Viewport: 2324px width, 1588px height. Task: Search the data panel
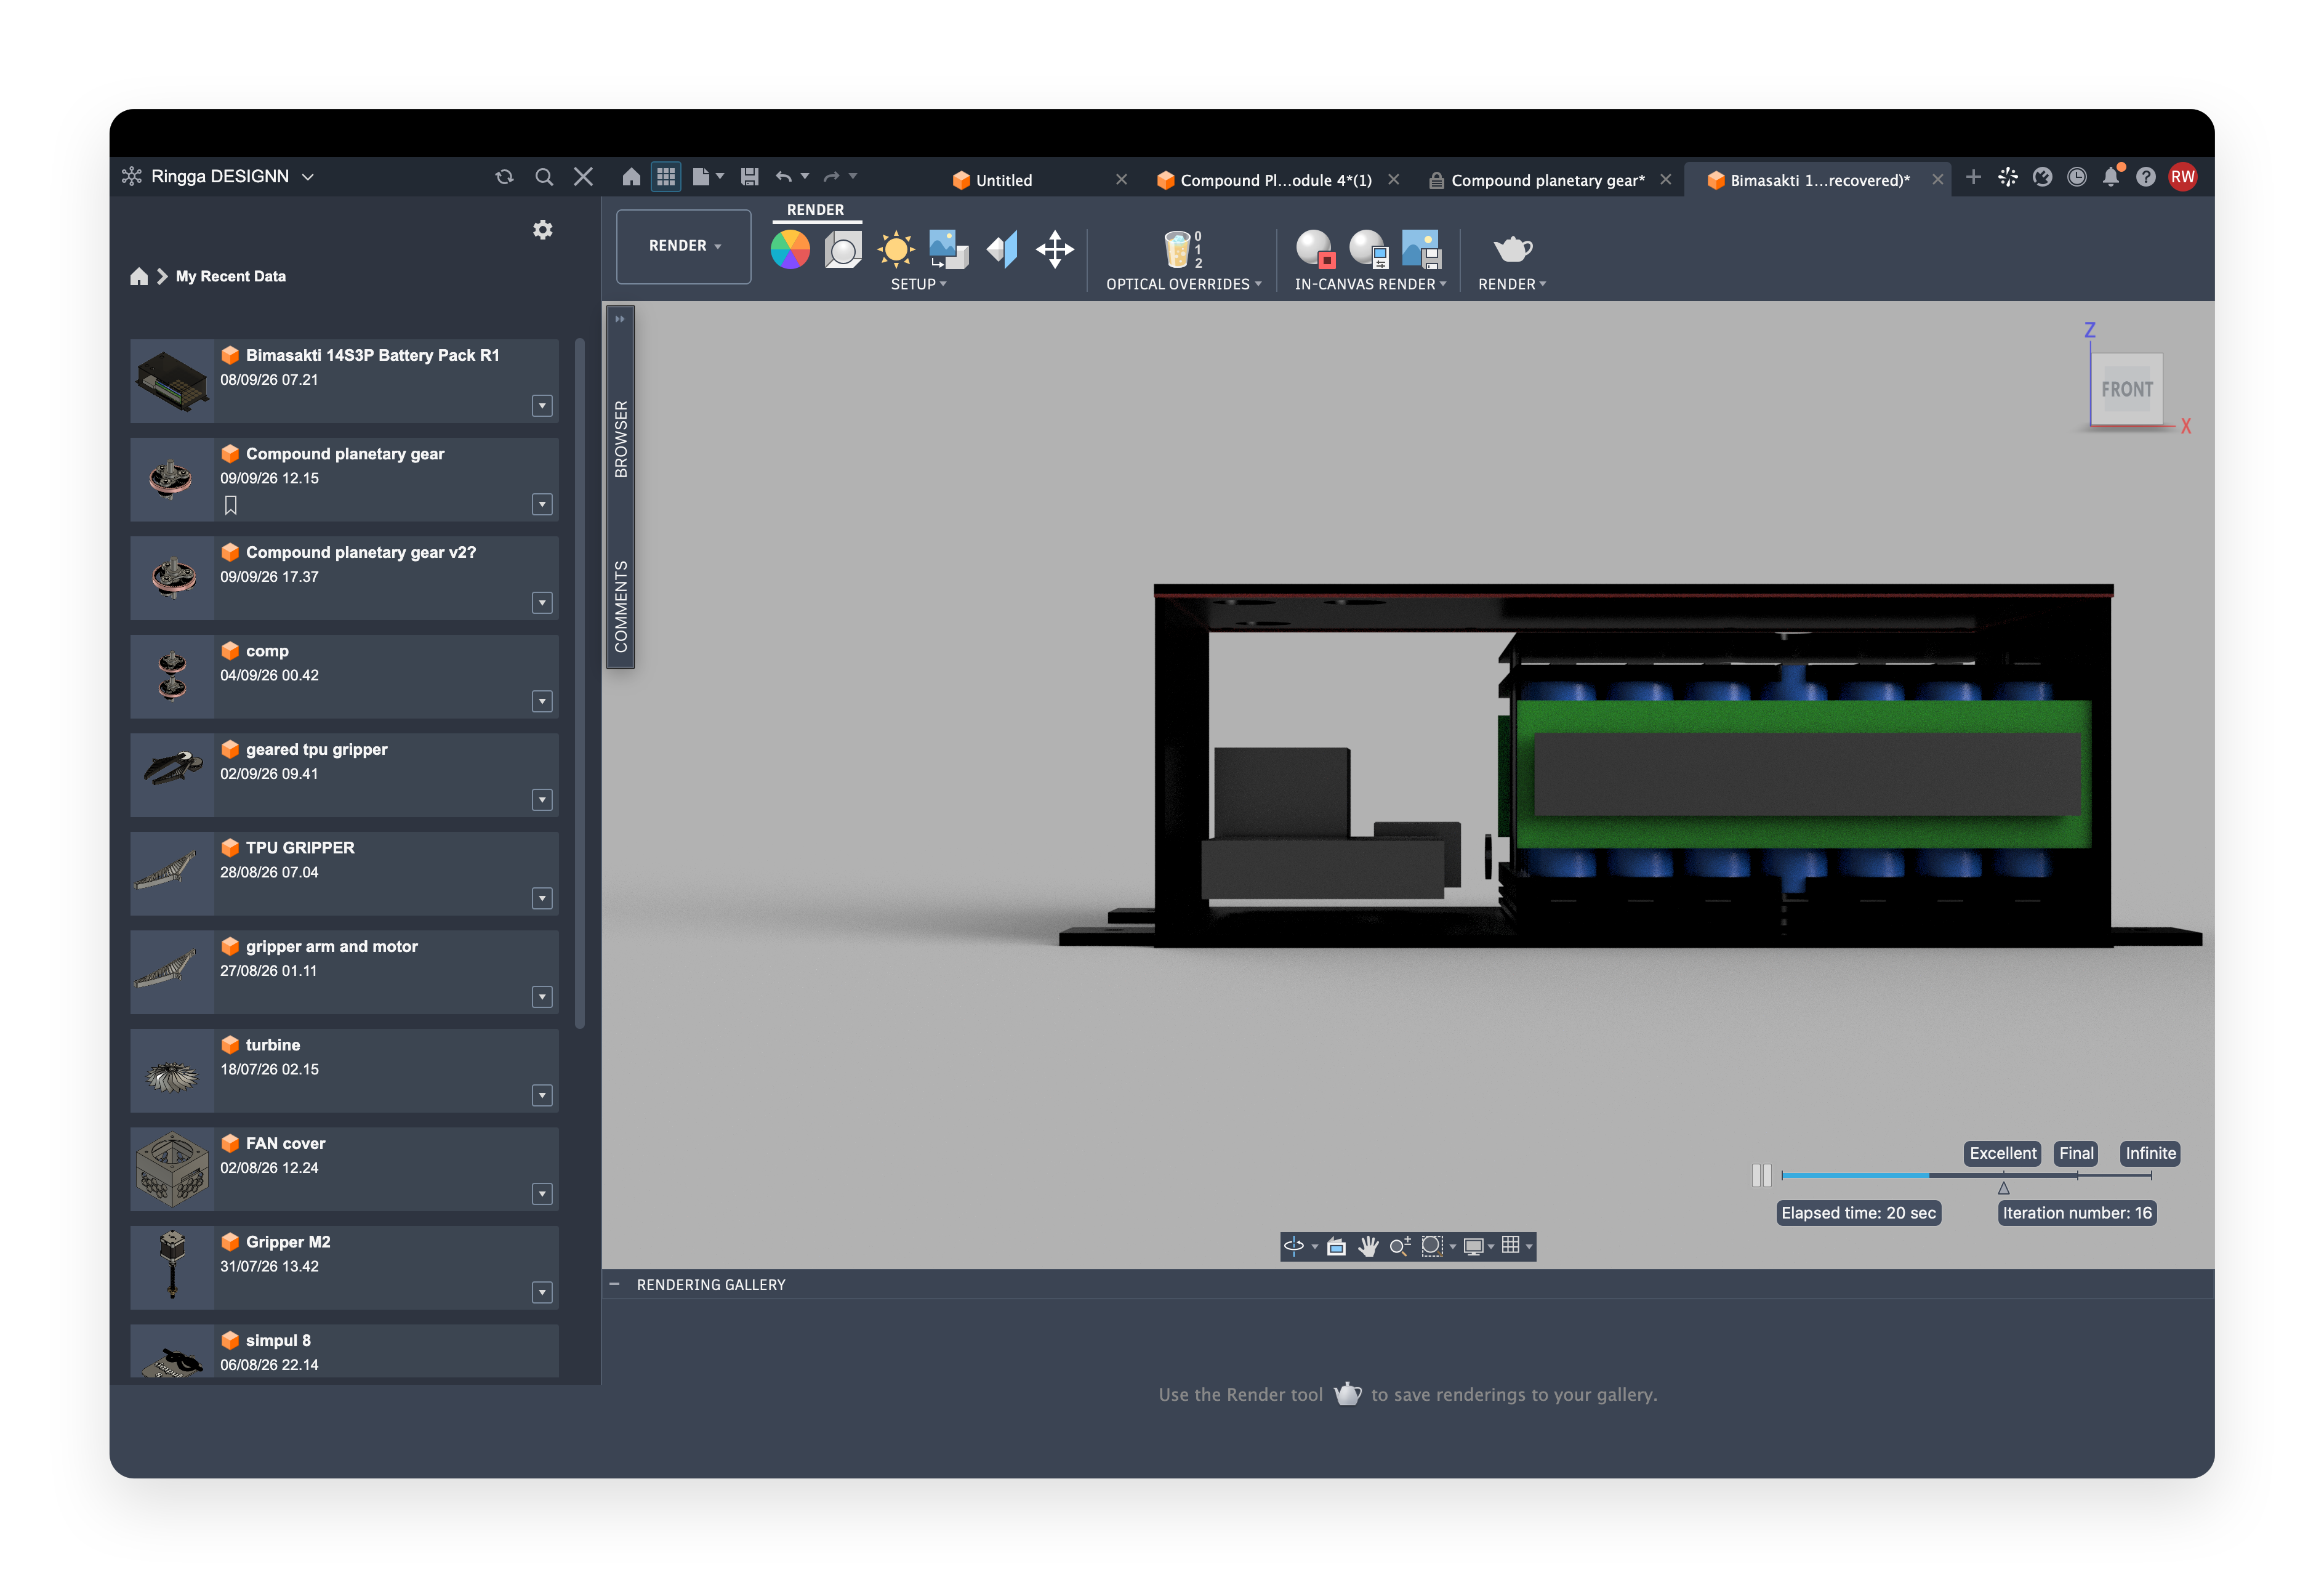pos(544,177)
